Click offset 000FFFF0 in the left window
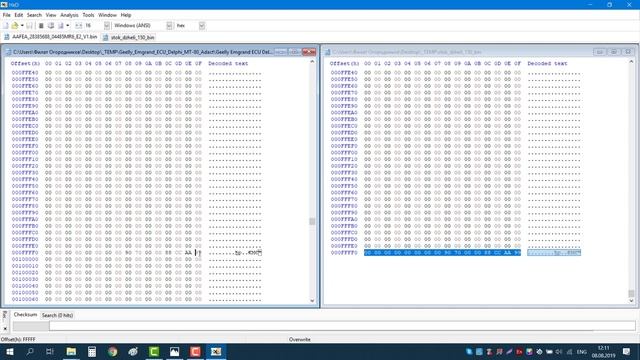640x360 pixels. point(25,253)
